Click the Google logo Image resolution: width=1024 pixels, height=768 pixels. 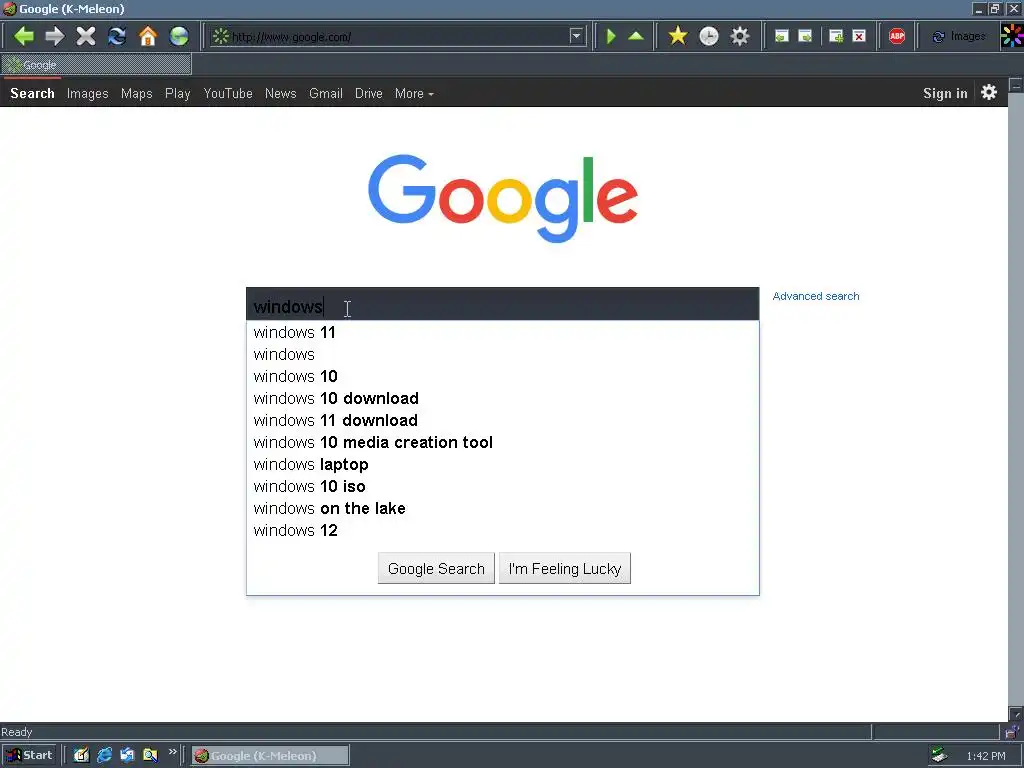click(x=503, y=198)
